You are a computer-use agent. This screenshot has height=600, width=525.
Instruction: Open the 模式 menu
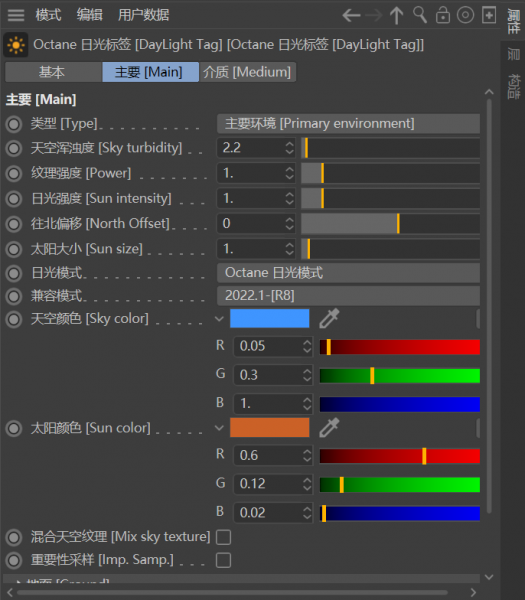click(48, 15)
